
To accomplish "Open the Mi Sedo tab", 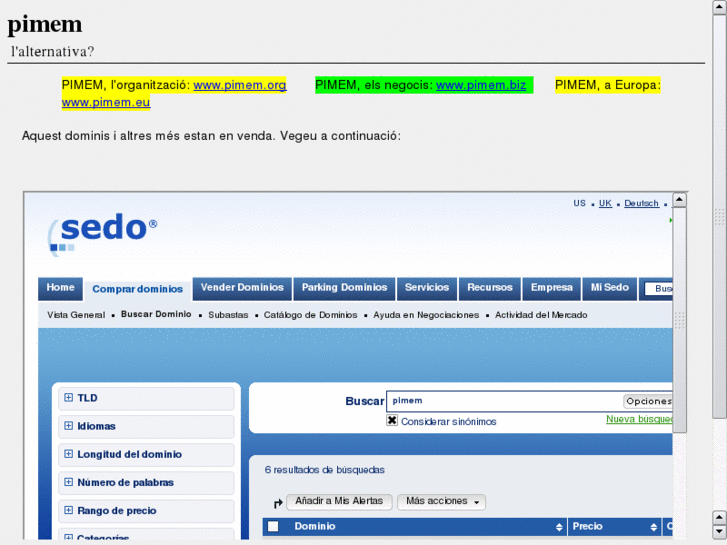I will [x=610, y=288].
